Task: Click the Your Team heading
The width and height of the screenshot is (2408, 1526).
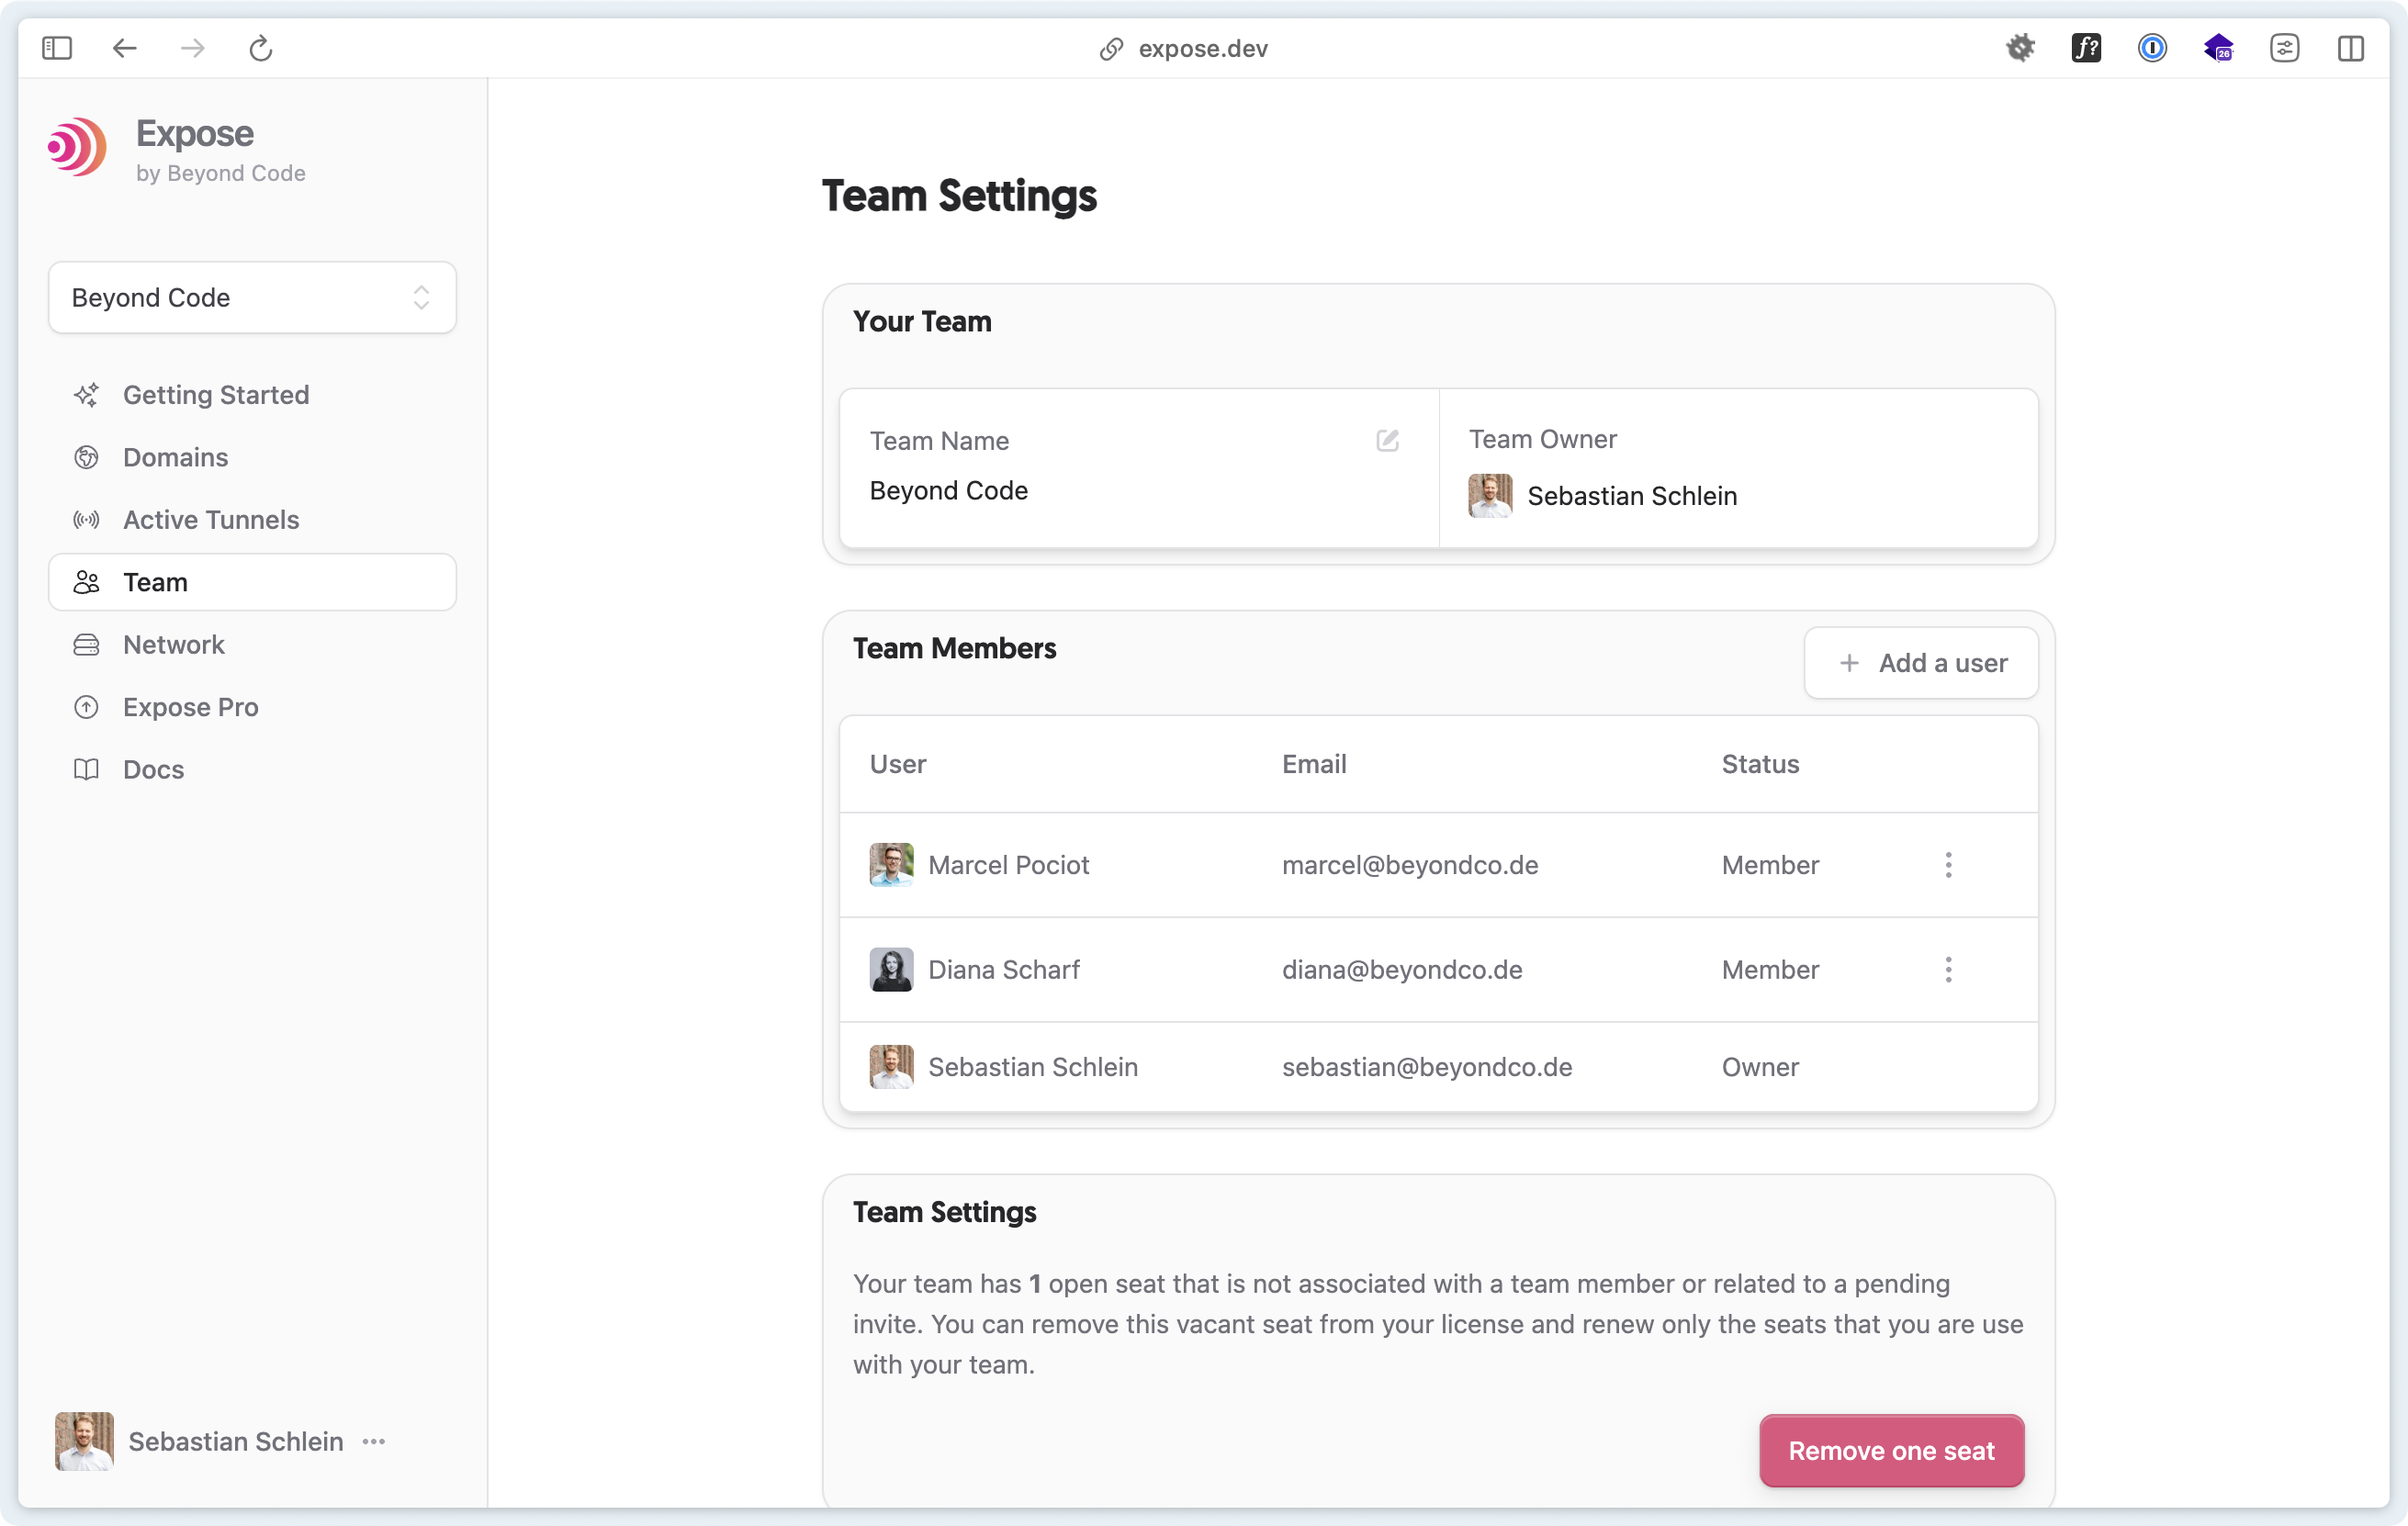Action: [x=922, y=321]
